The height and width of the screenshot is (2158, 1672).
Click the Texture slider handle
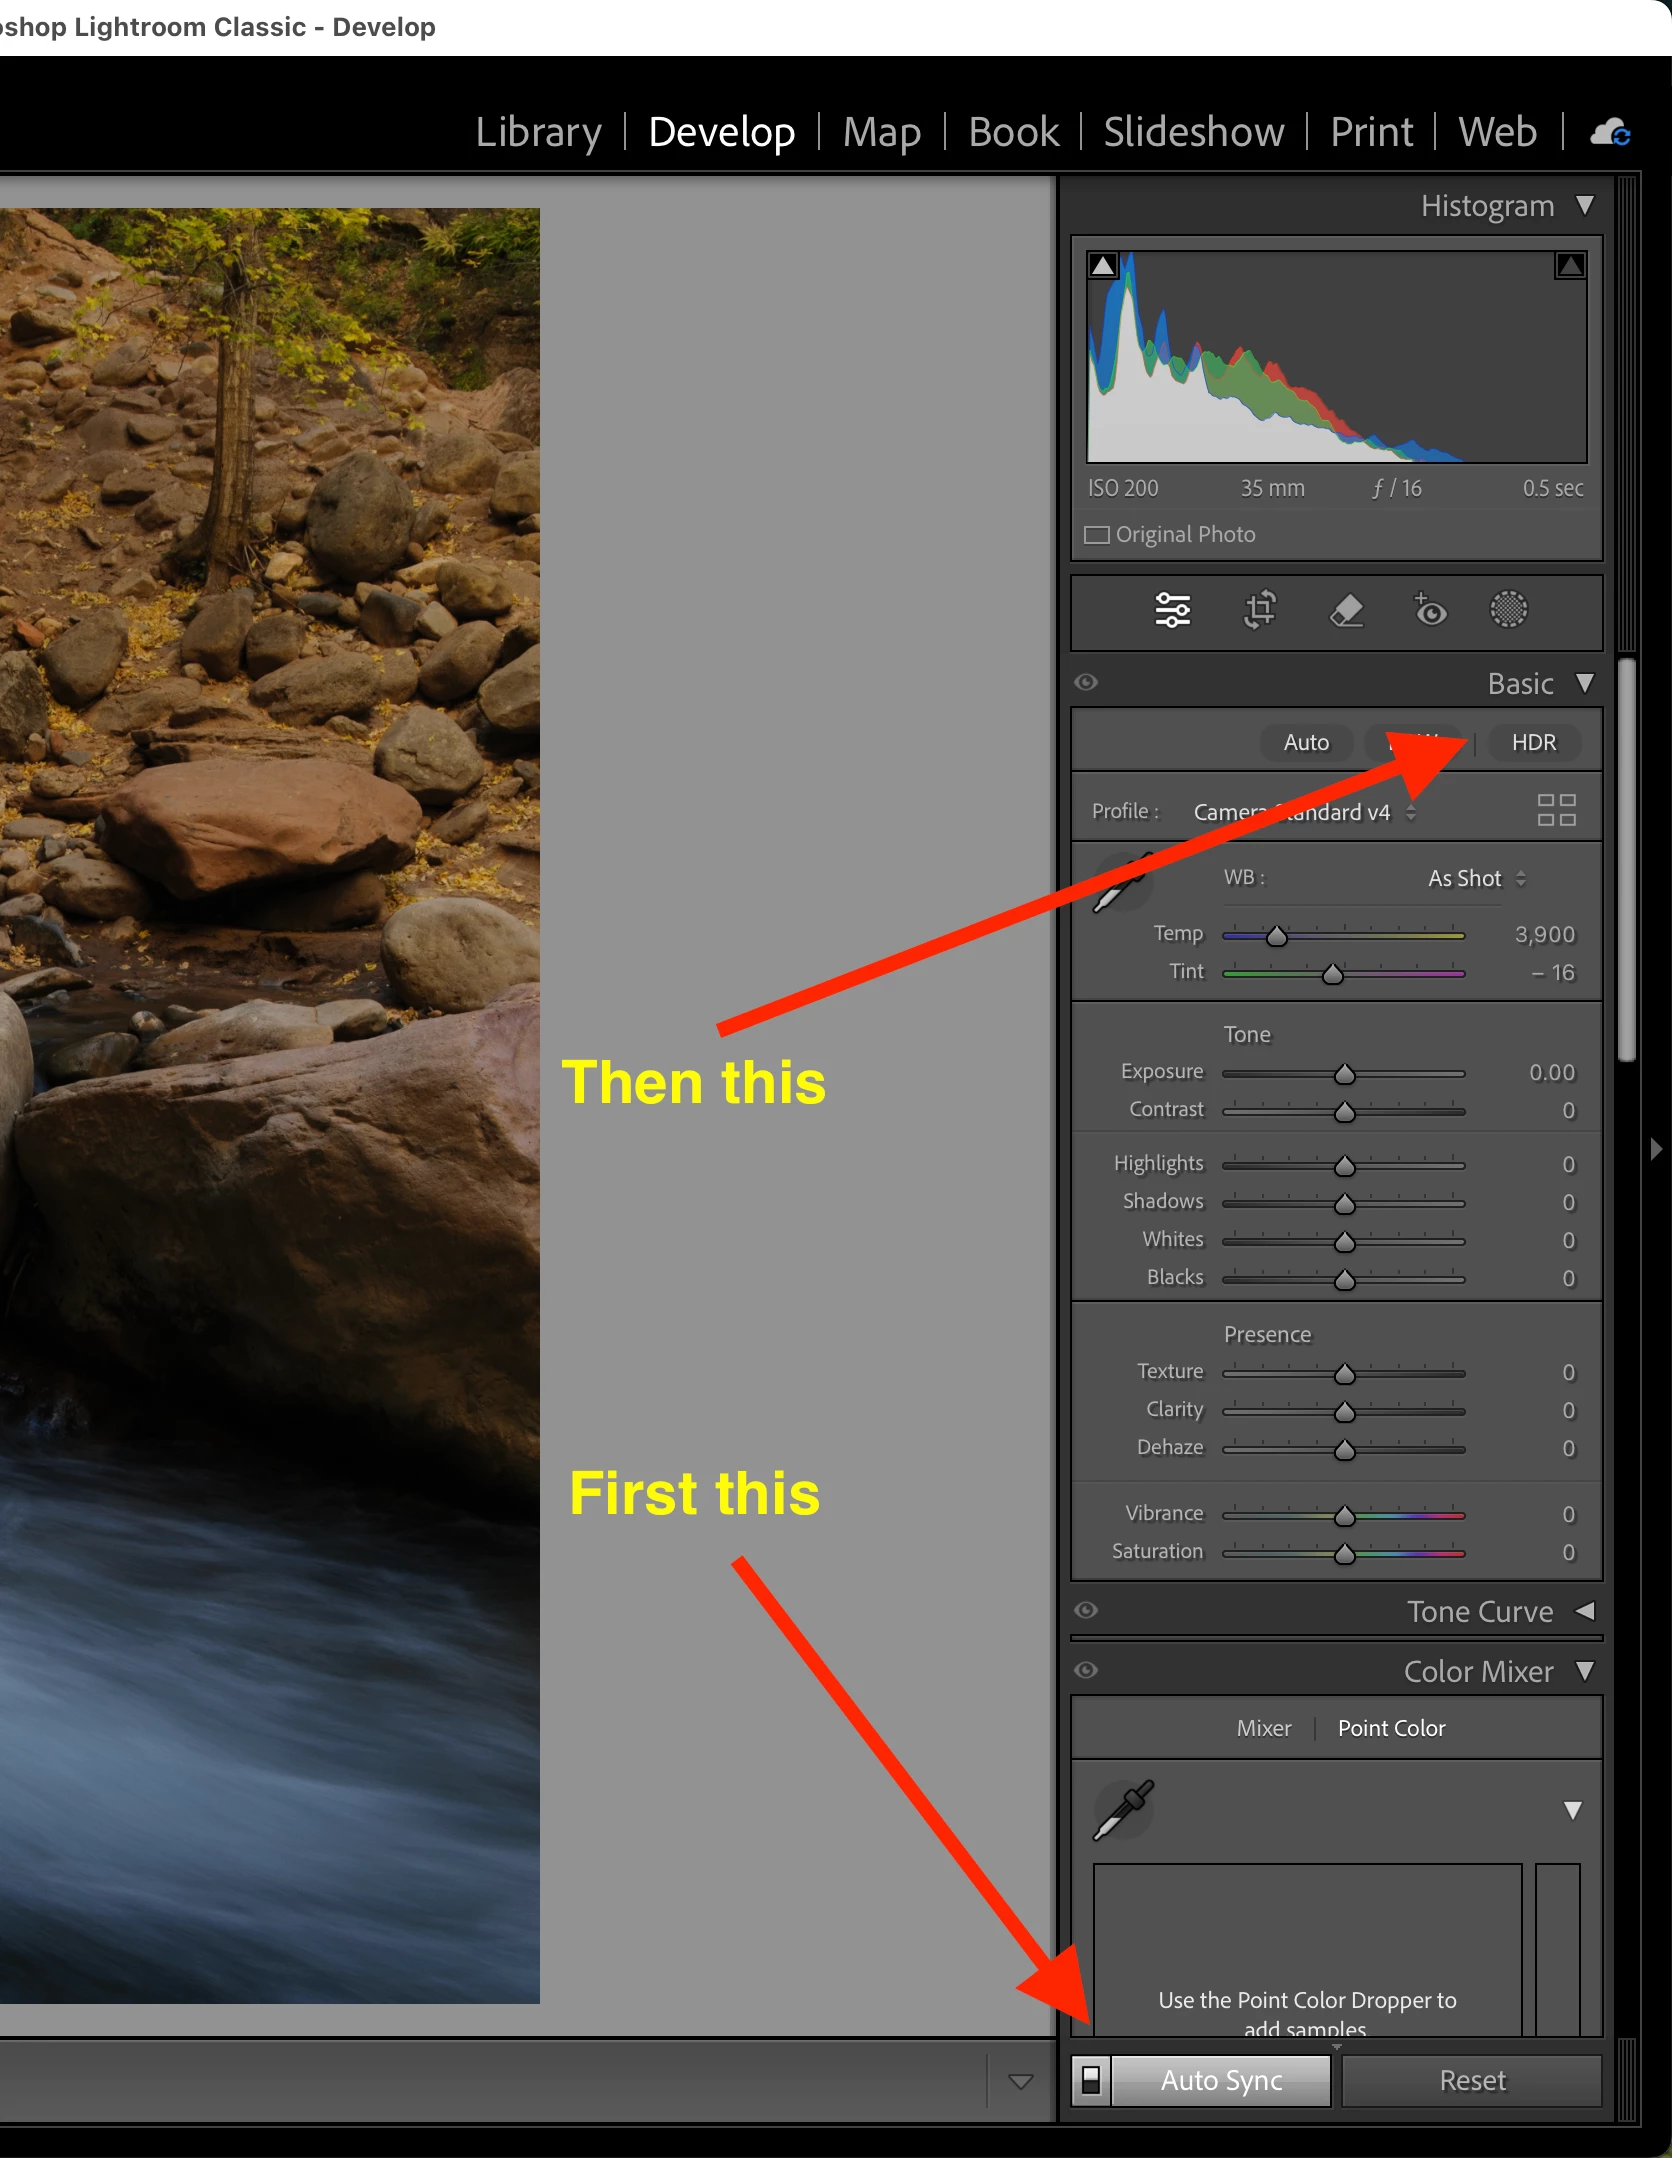click(1345, 1374)
